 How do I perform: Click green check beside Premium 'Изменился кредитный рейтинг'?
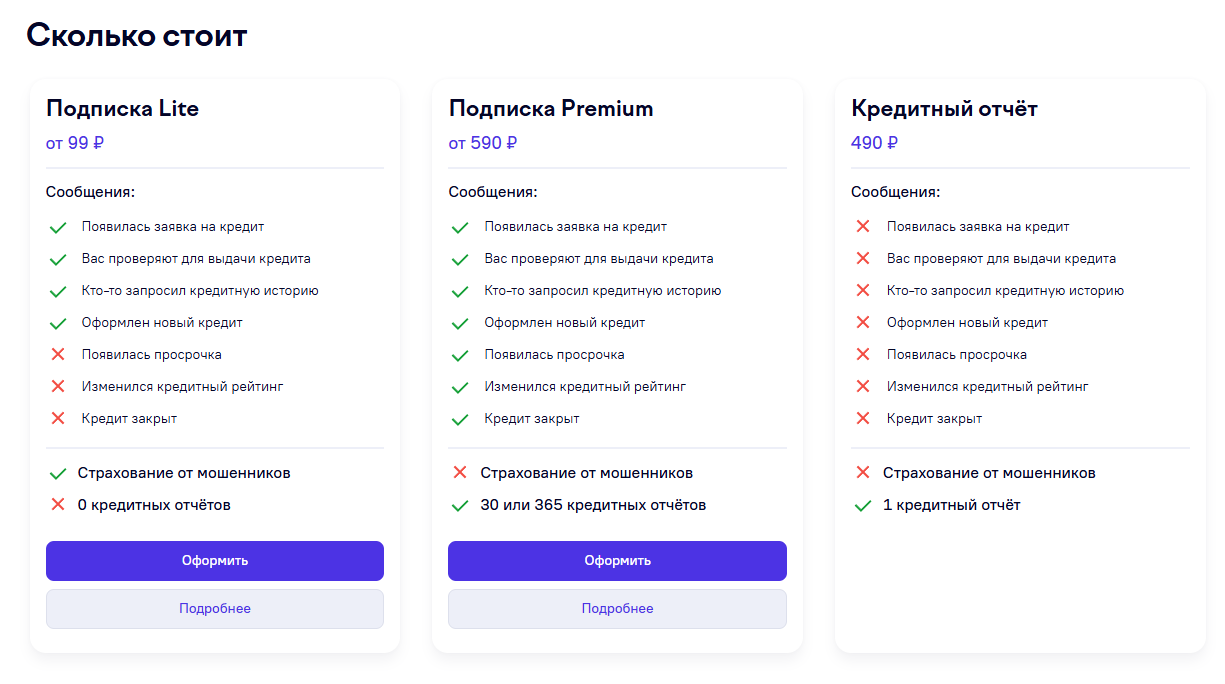point(460,387)
